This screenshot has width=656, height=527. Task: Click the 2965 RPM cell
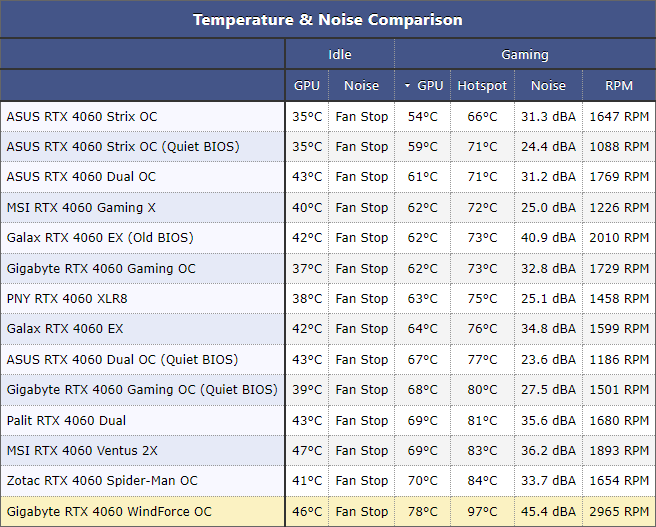620,512
